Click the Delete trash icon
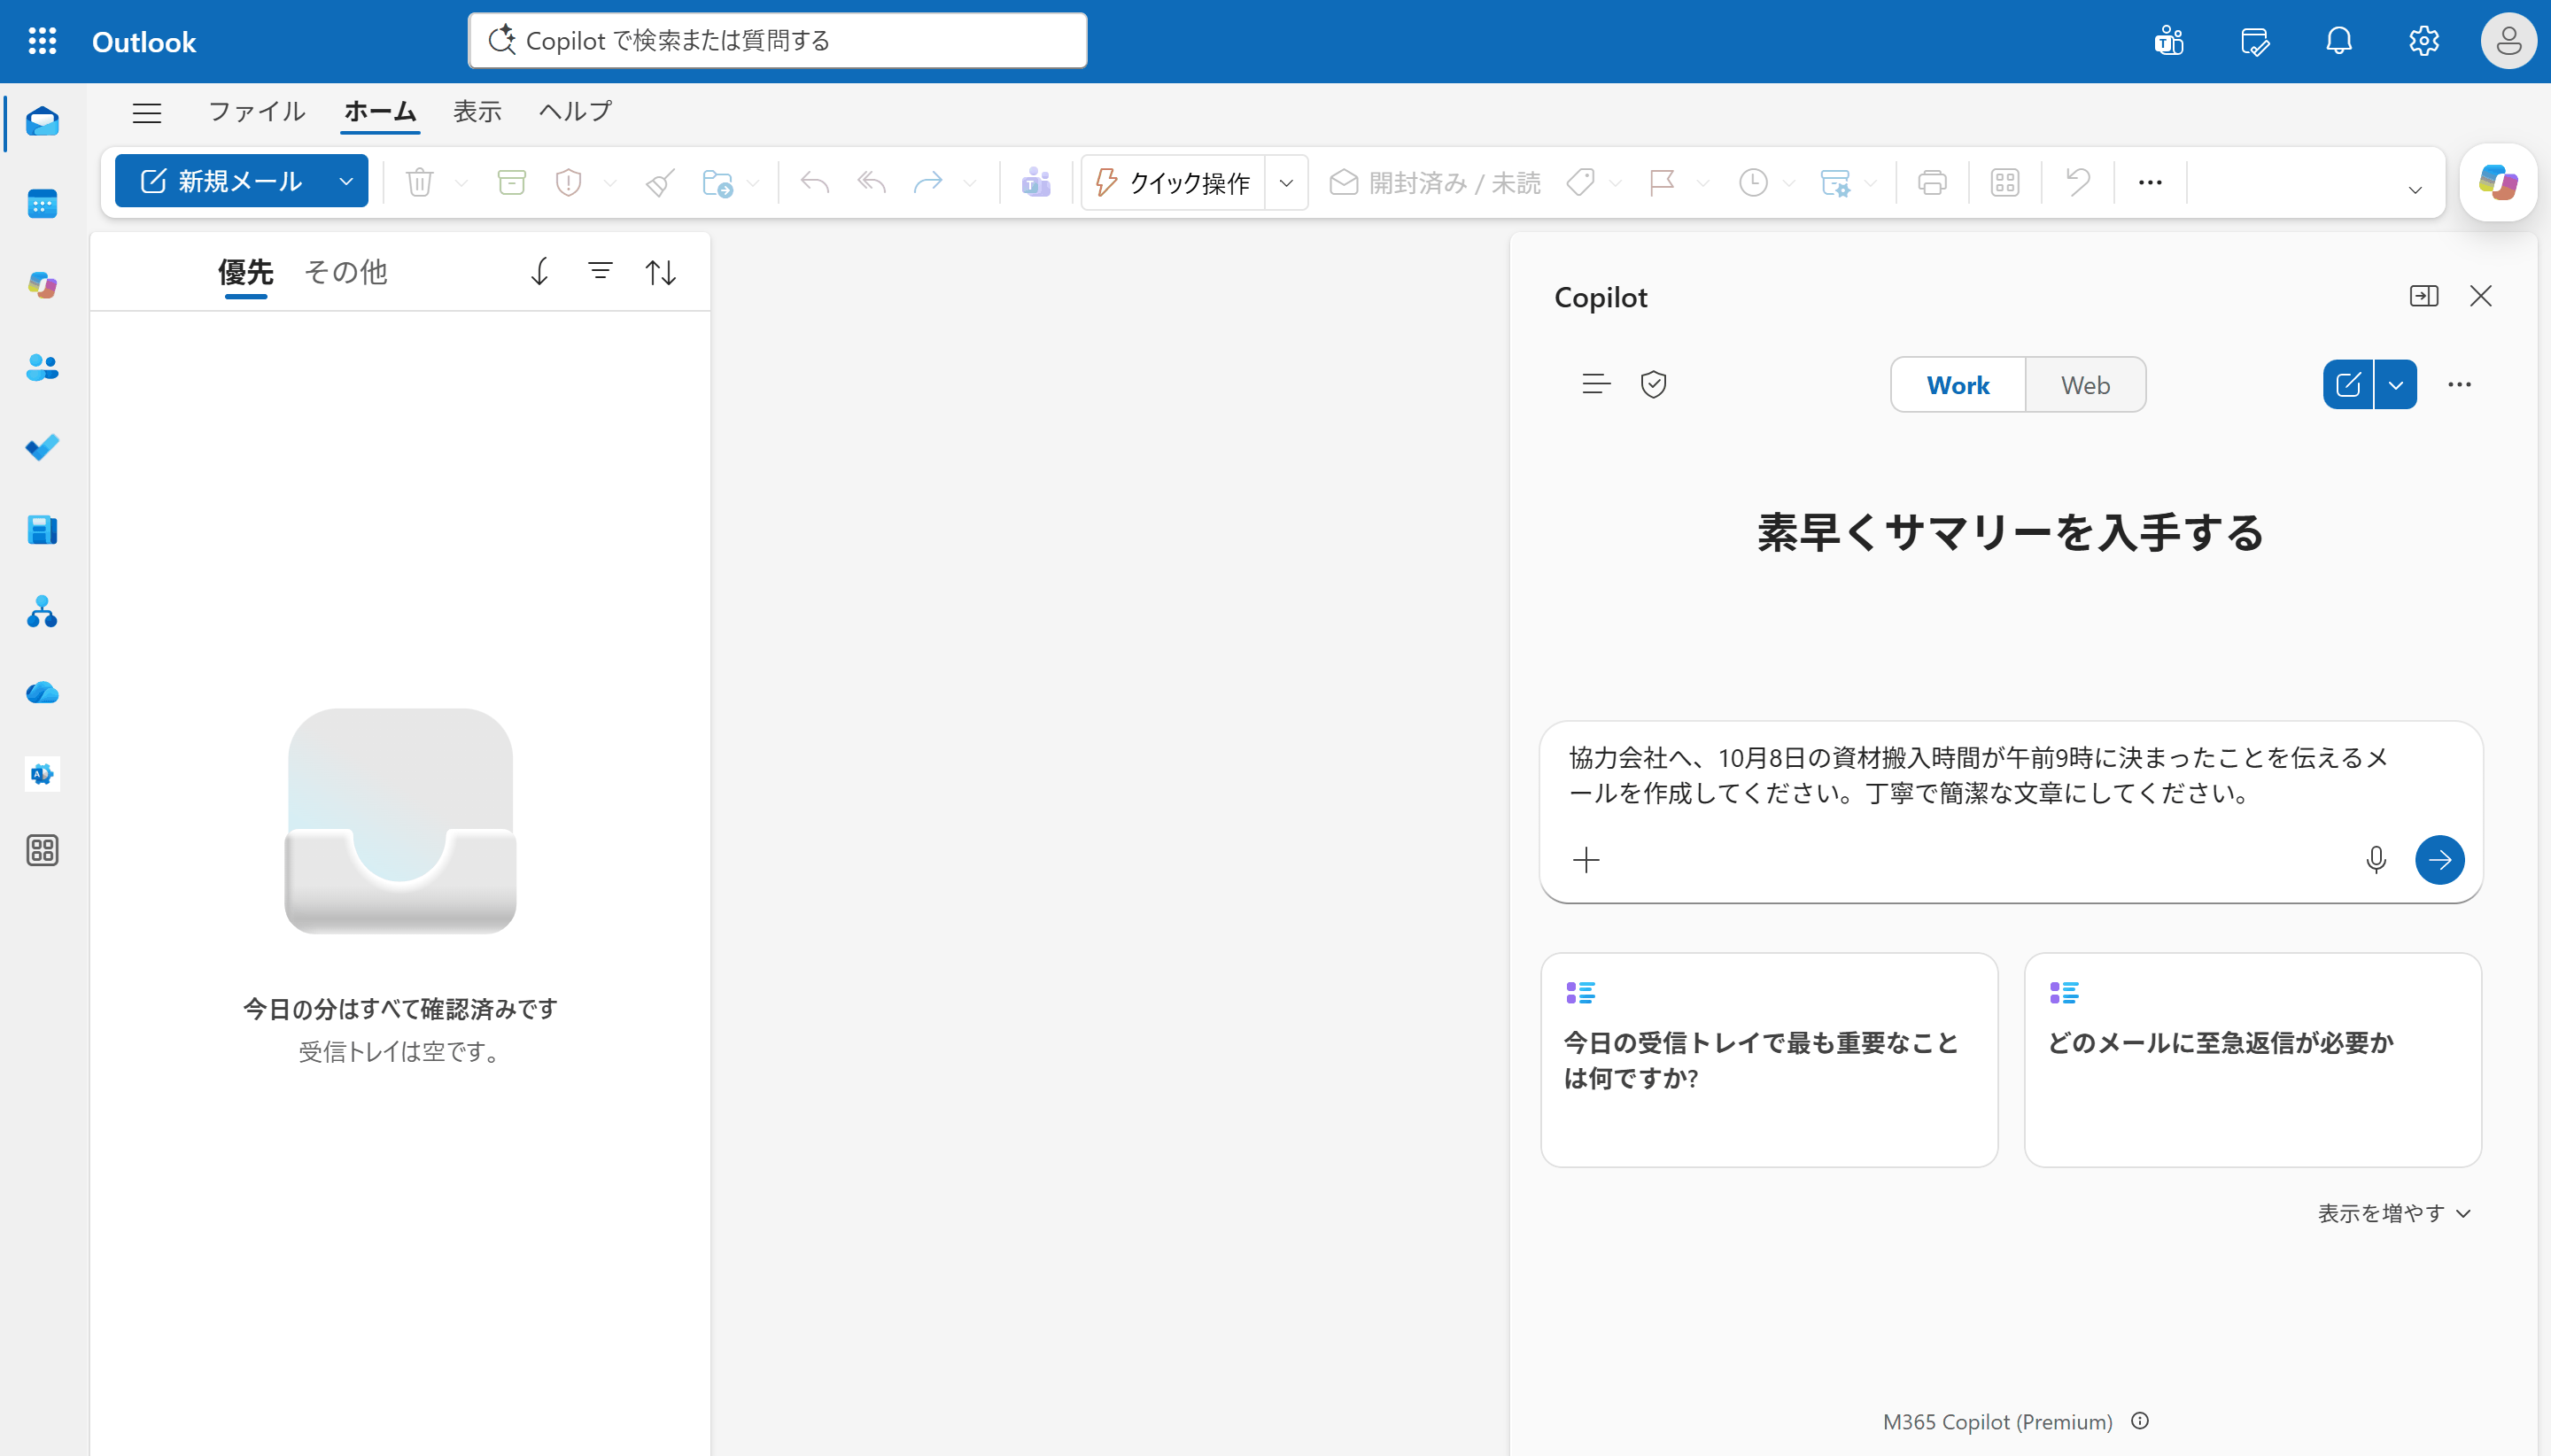2551x1456 pixels. pyautogui.click(x=420, y=182)
